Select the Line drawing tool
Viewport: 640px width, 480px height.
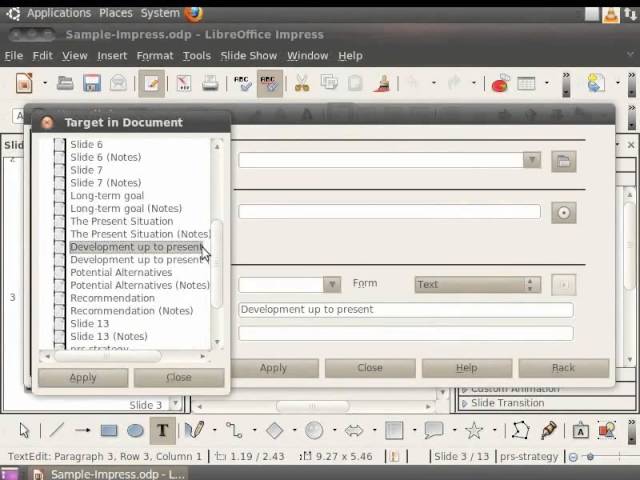(57, 430)
